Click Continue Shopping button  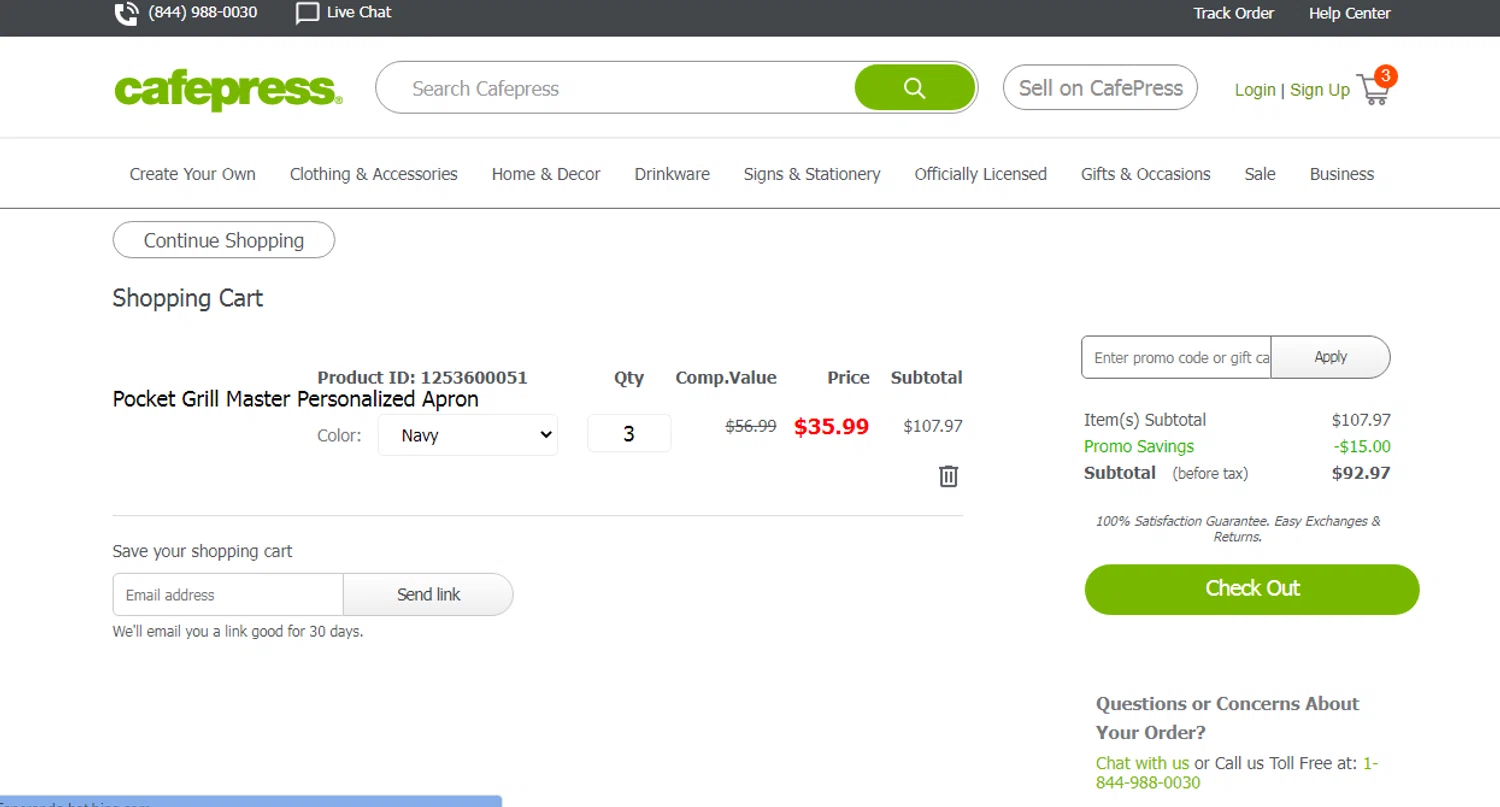[224, 240]
